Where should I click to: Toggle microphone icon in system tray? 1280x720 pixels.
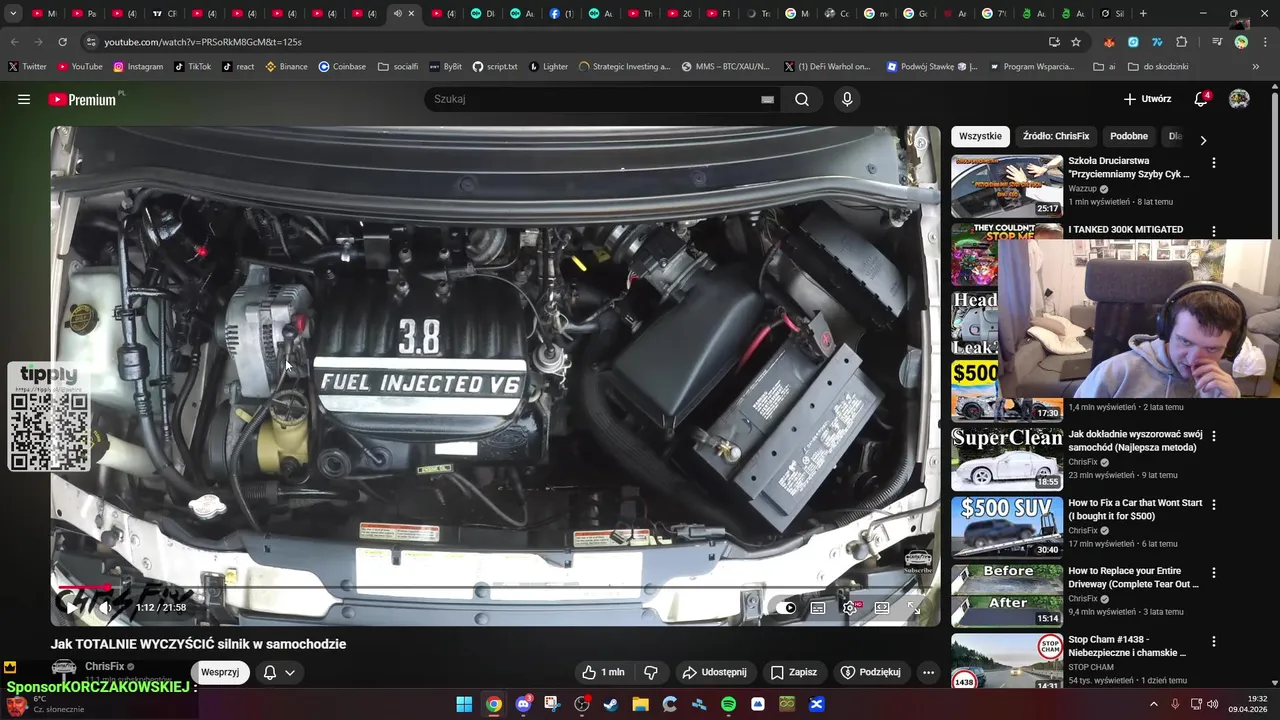point(1175,704)
